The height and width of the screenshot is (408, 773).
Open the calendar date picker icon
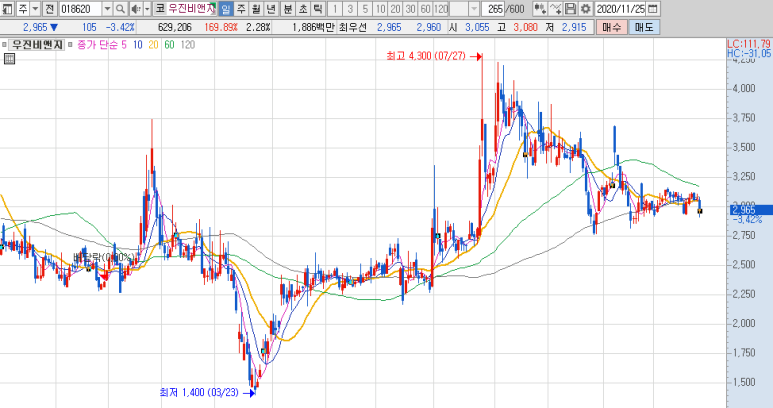click(x=652, y=8)
